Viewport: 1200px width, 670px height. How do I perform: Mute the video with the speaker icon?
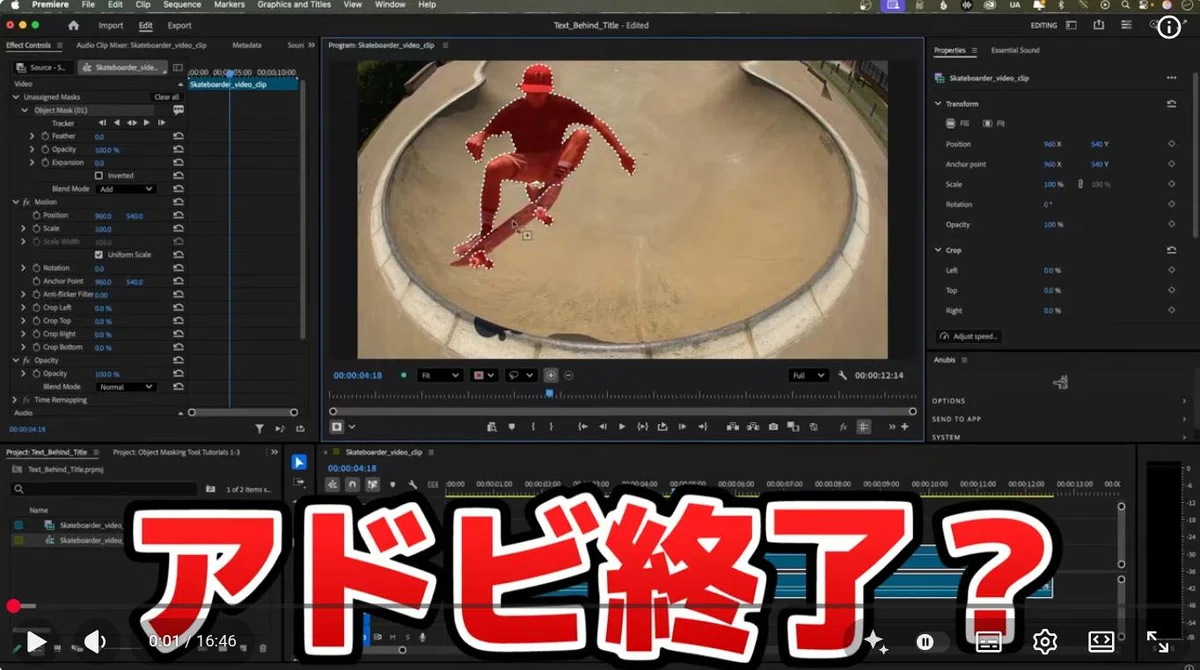(x=95, y=641)
